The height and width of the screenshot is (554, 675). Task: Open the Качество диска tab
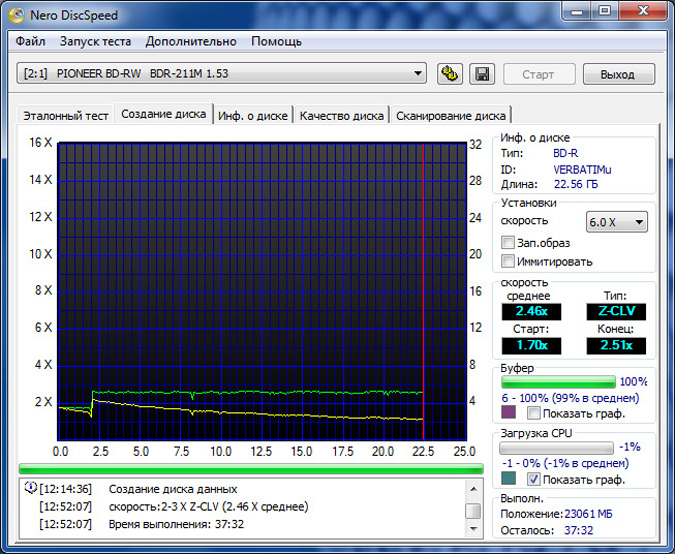(341, 116)
